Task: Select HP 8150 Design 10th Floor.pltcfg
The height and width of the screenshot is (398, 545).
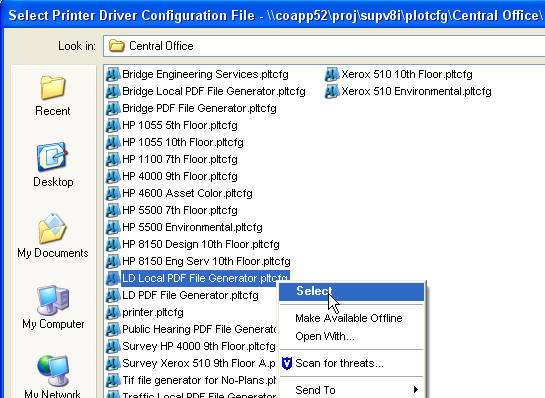Action: (x=201, y=244)
